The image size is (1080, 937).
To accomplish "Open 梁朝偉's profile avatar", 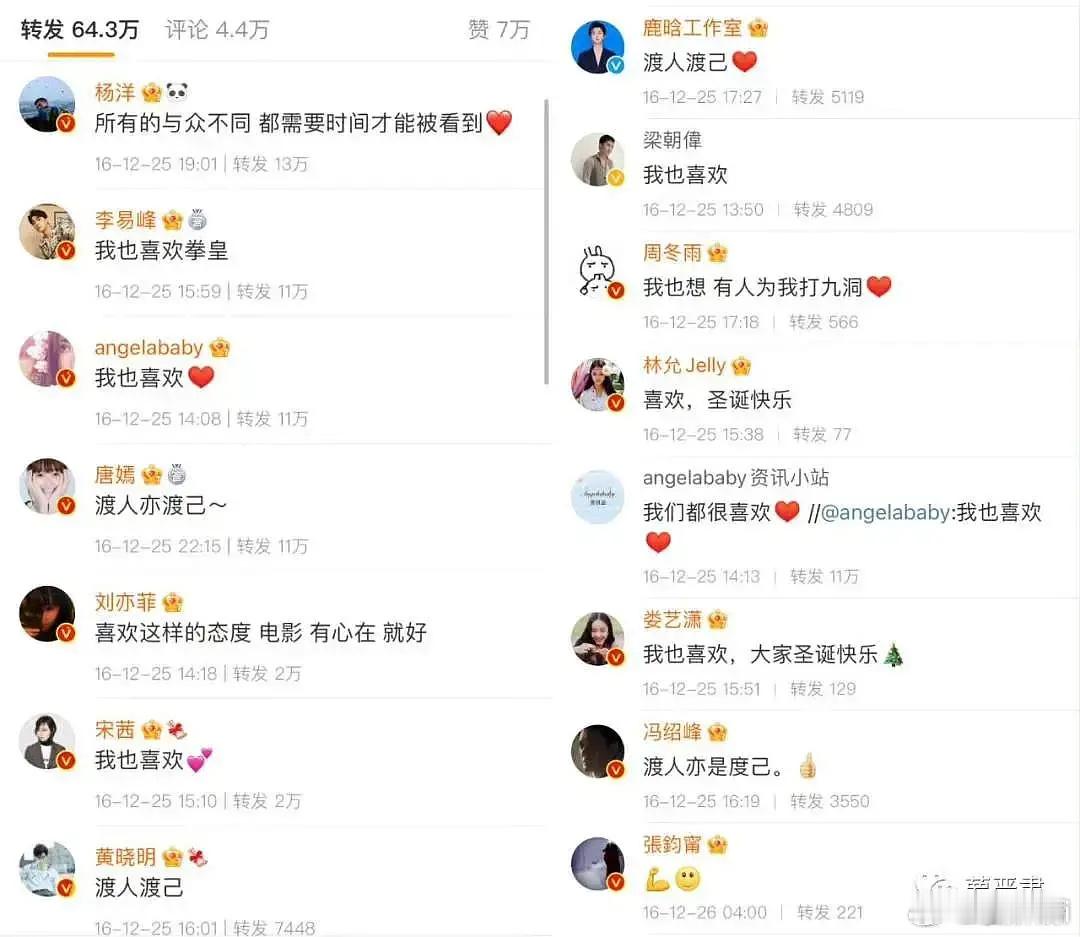I will pos(598,160).
